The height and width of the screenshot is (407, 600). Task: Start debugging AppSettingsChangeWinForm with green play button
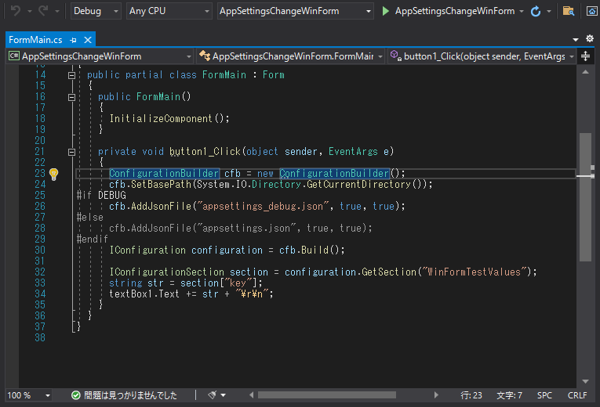[x=385, y=11]
